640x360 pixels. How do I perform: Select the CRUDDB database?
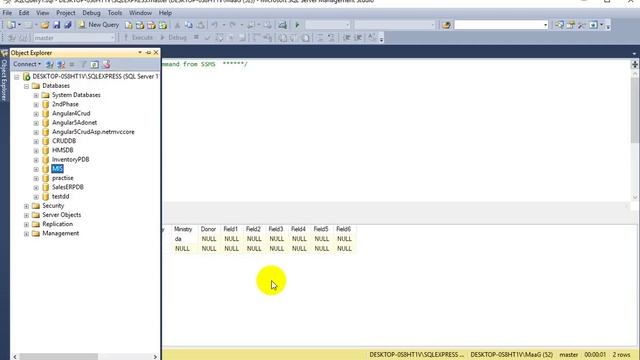pyautogui.click(x=64, y=141)
